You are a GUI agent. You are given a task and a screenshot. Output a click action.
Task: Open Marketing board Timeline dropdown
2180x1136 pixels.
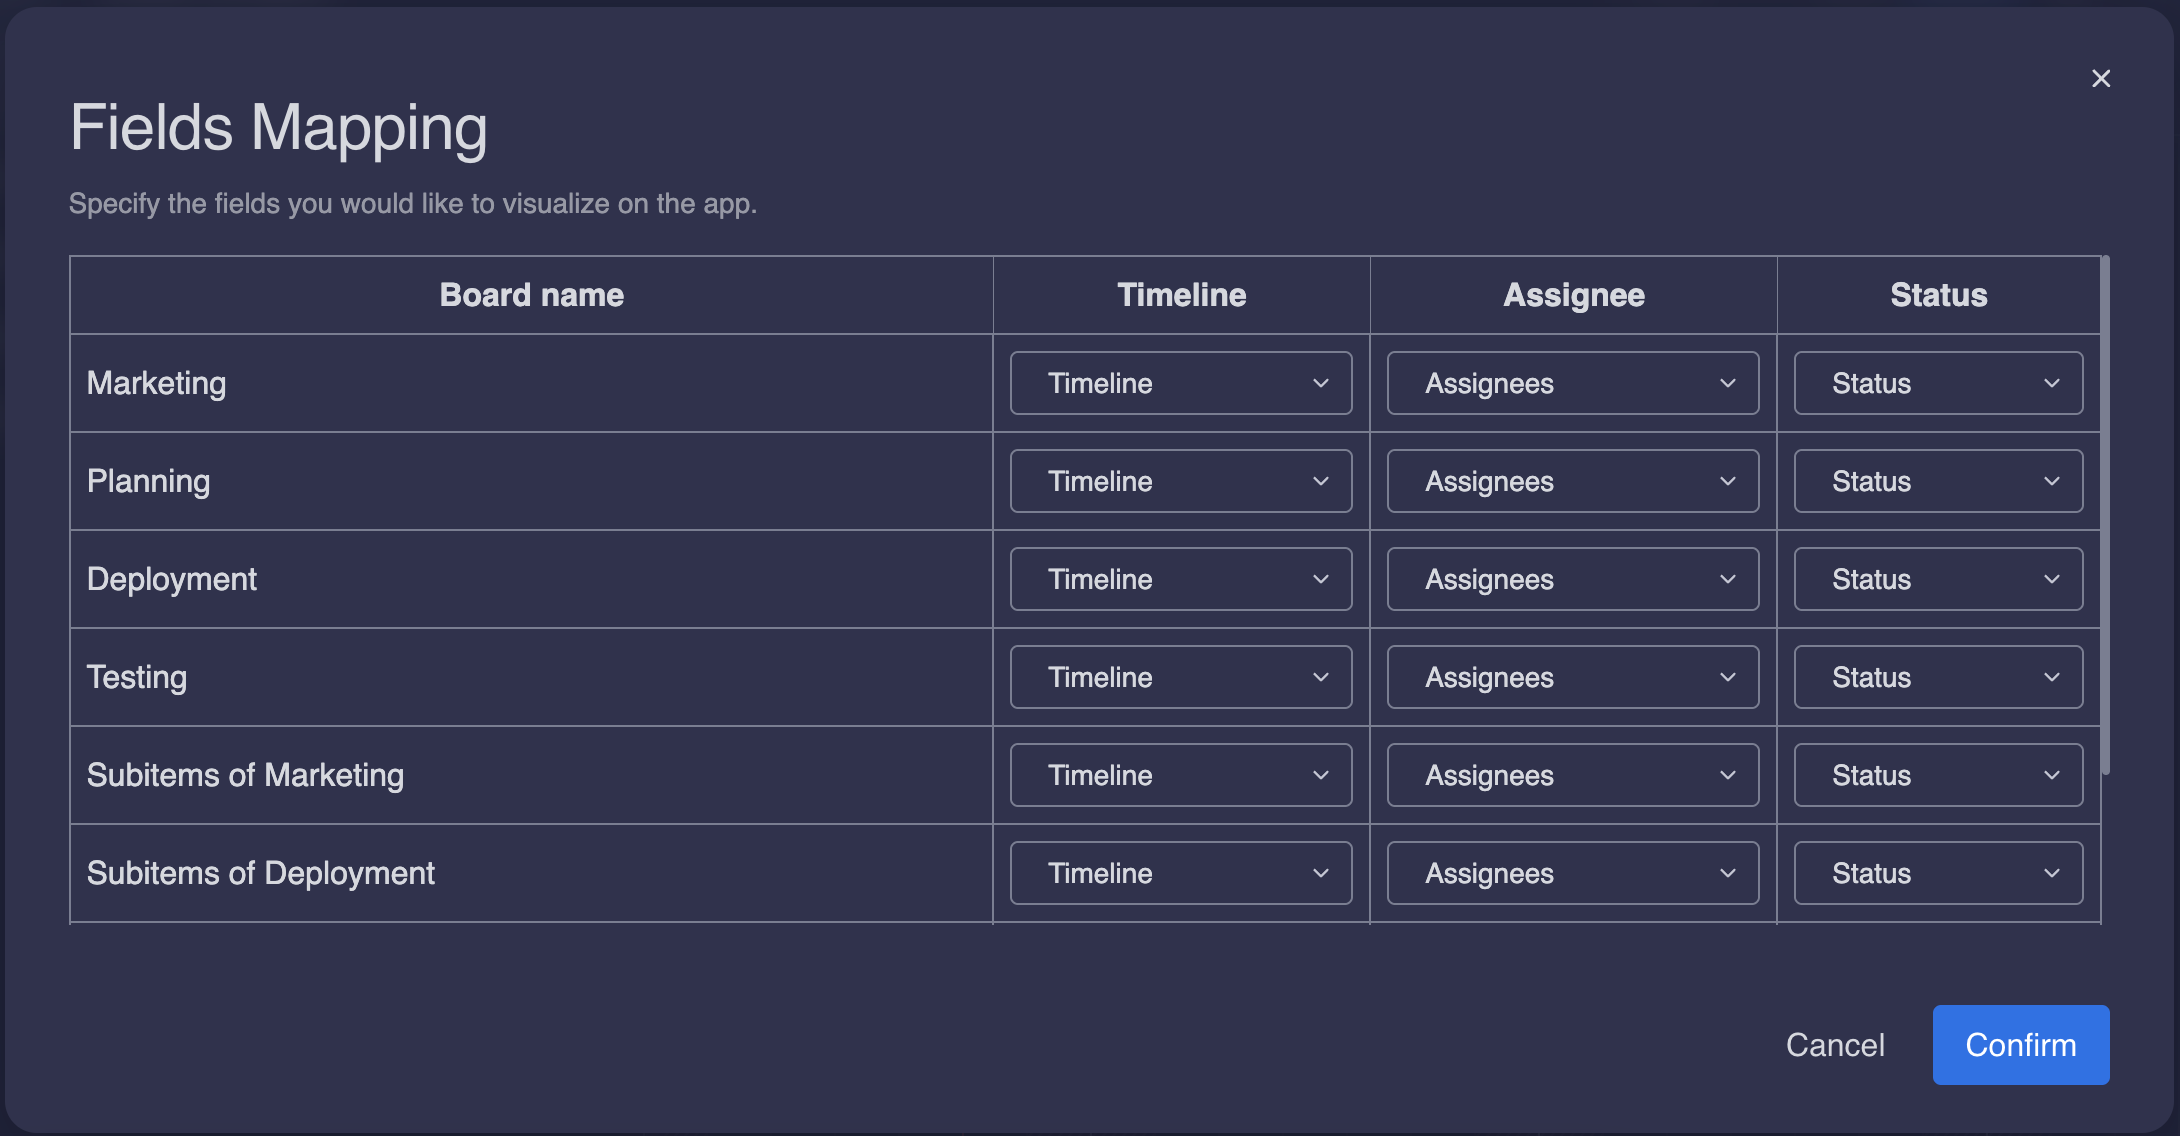(x=1181, y=383)
